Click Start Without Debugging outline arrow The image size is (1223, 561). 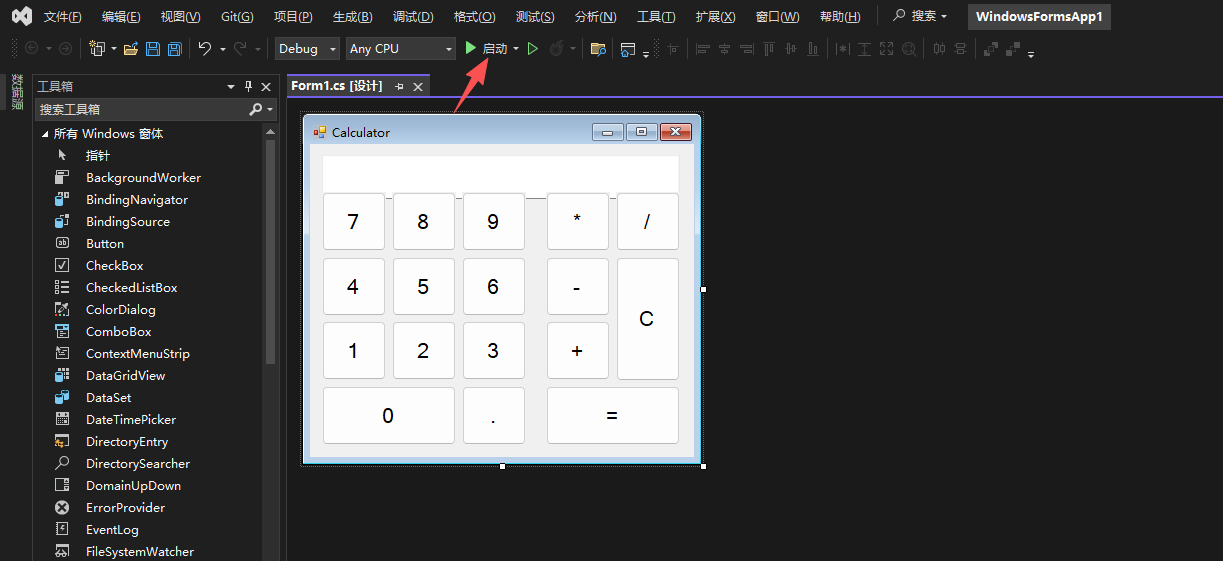pos(533,48)
